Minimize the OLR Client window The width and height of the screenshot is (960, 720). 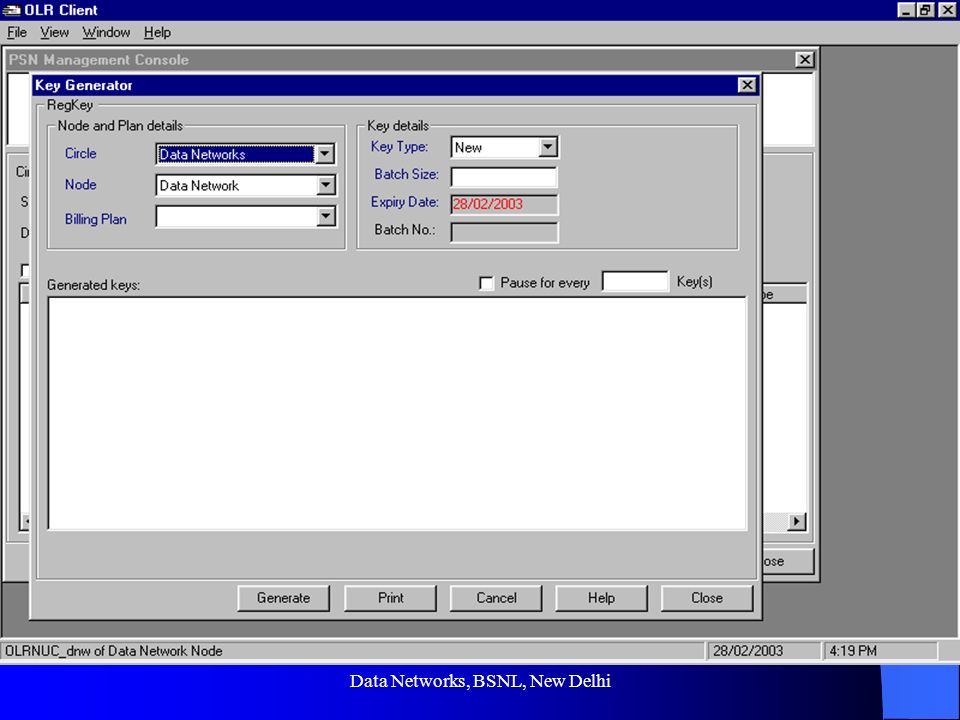tap(906, 10)
